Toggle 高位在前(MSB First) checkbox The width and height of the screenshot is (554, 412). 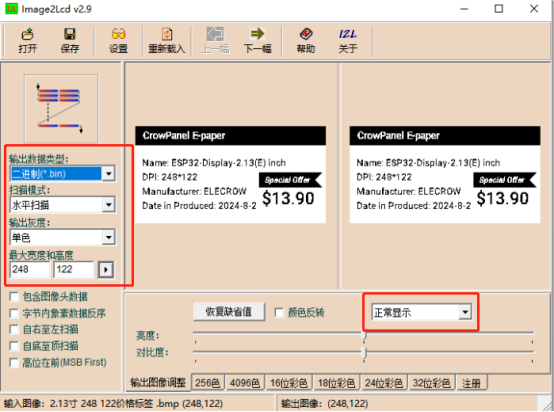pos(14,363)
